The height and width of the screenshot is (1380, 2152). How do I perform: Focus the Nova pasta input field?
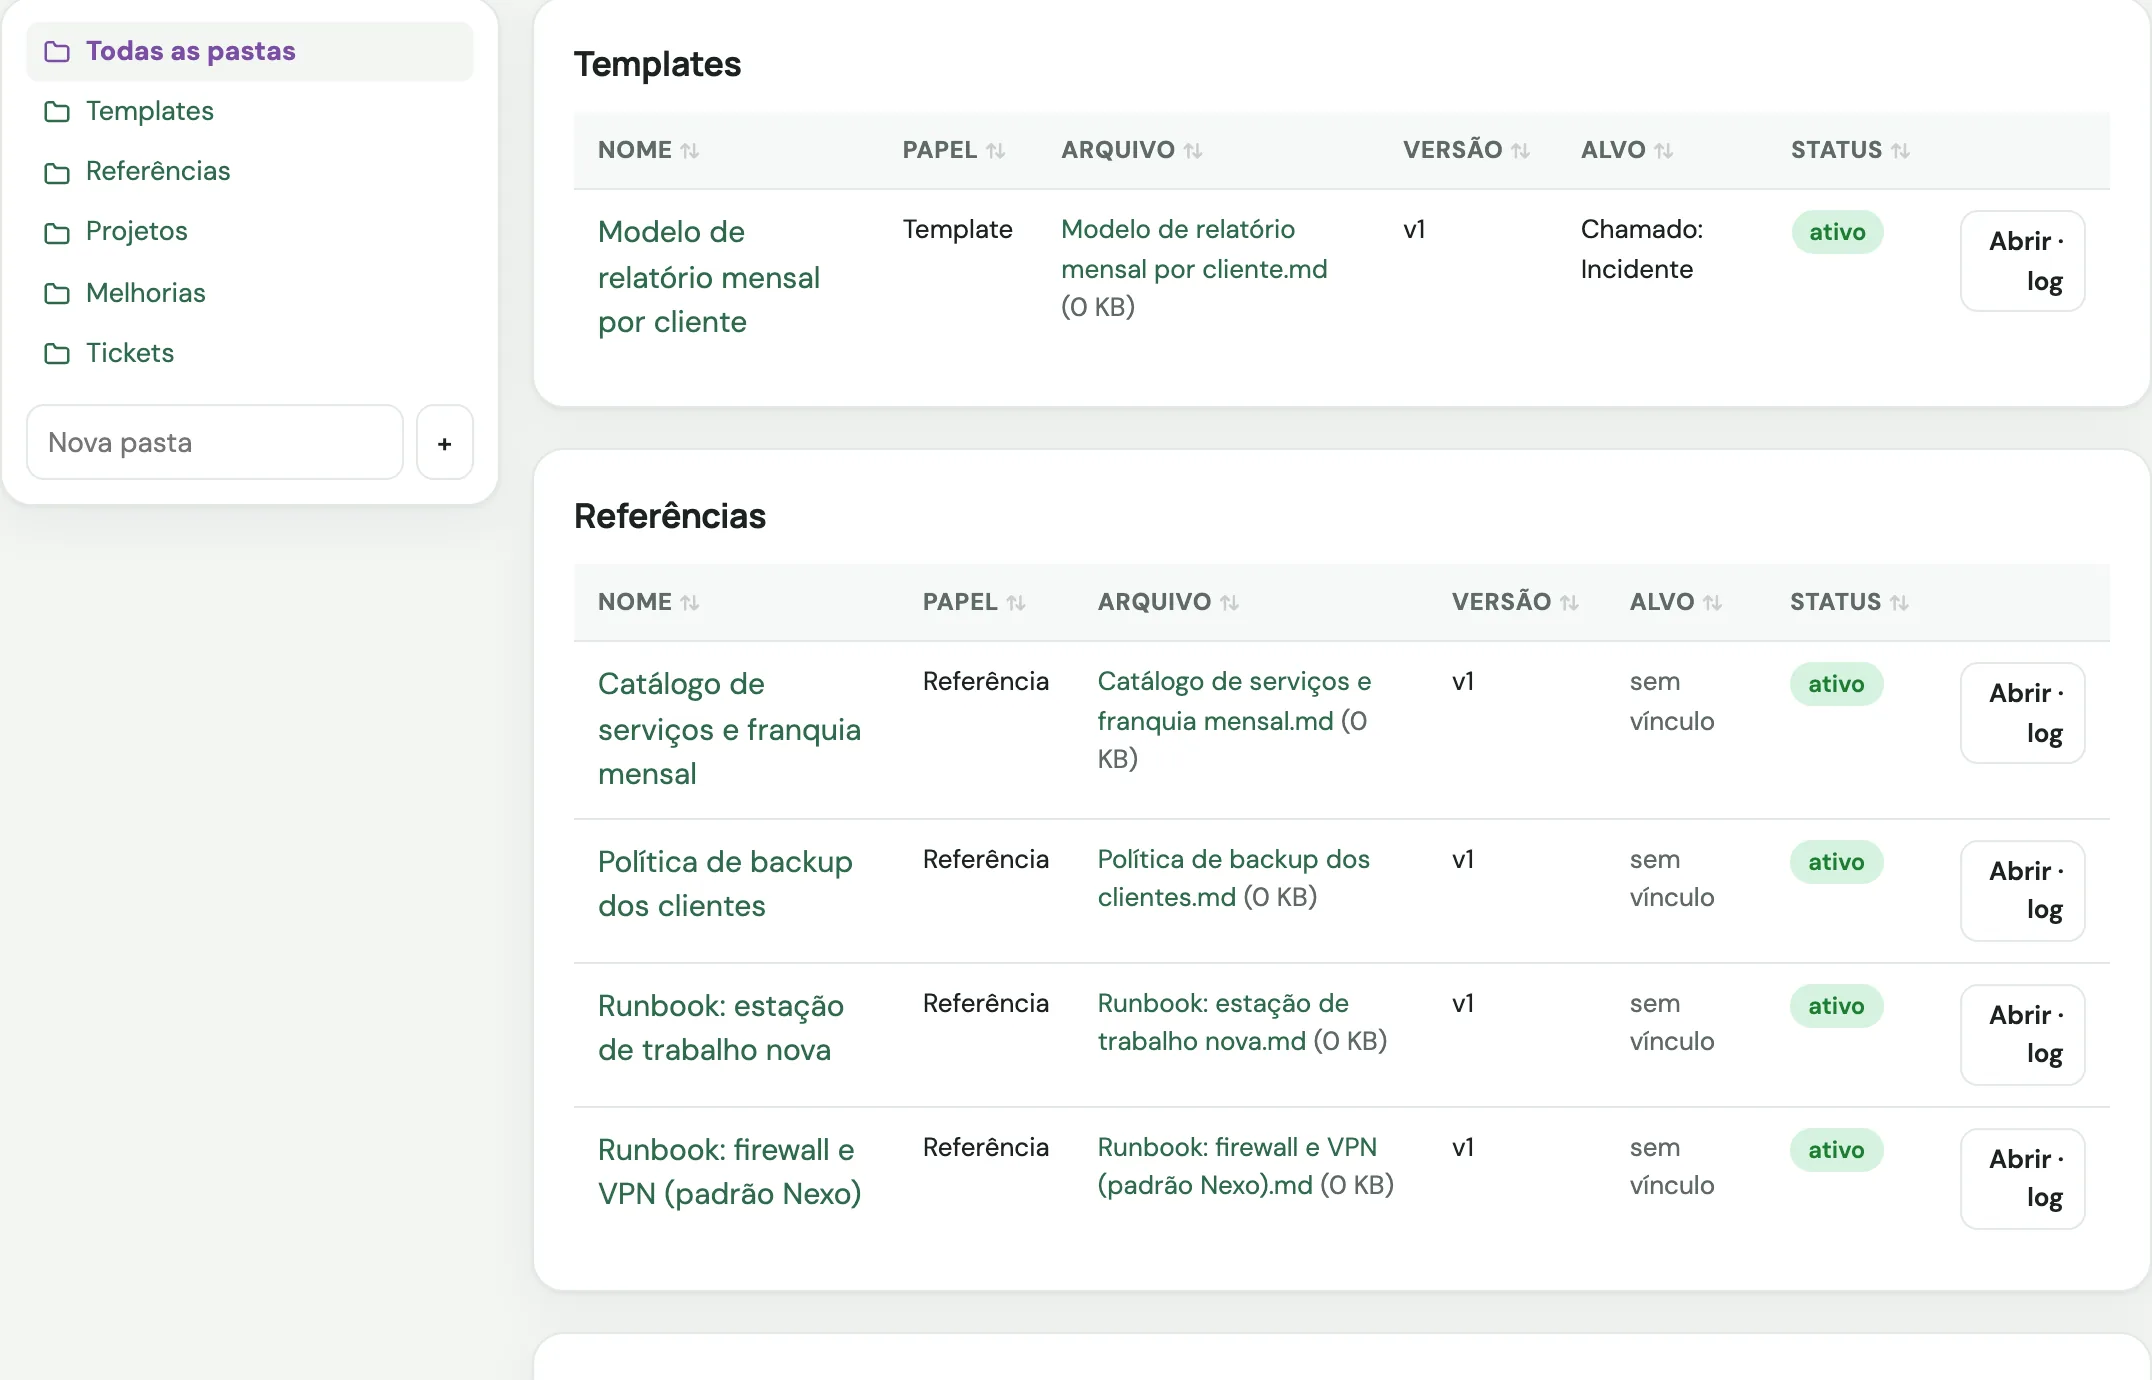click(x=215, y=442)
